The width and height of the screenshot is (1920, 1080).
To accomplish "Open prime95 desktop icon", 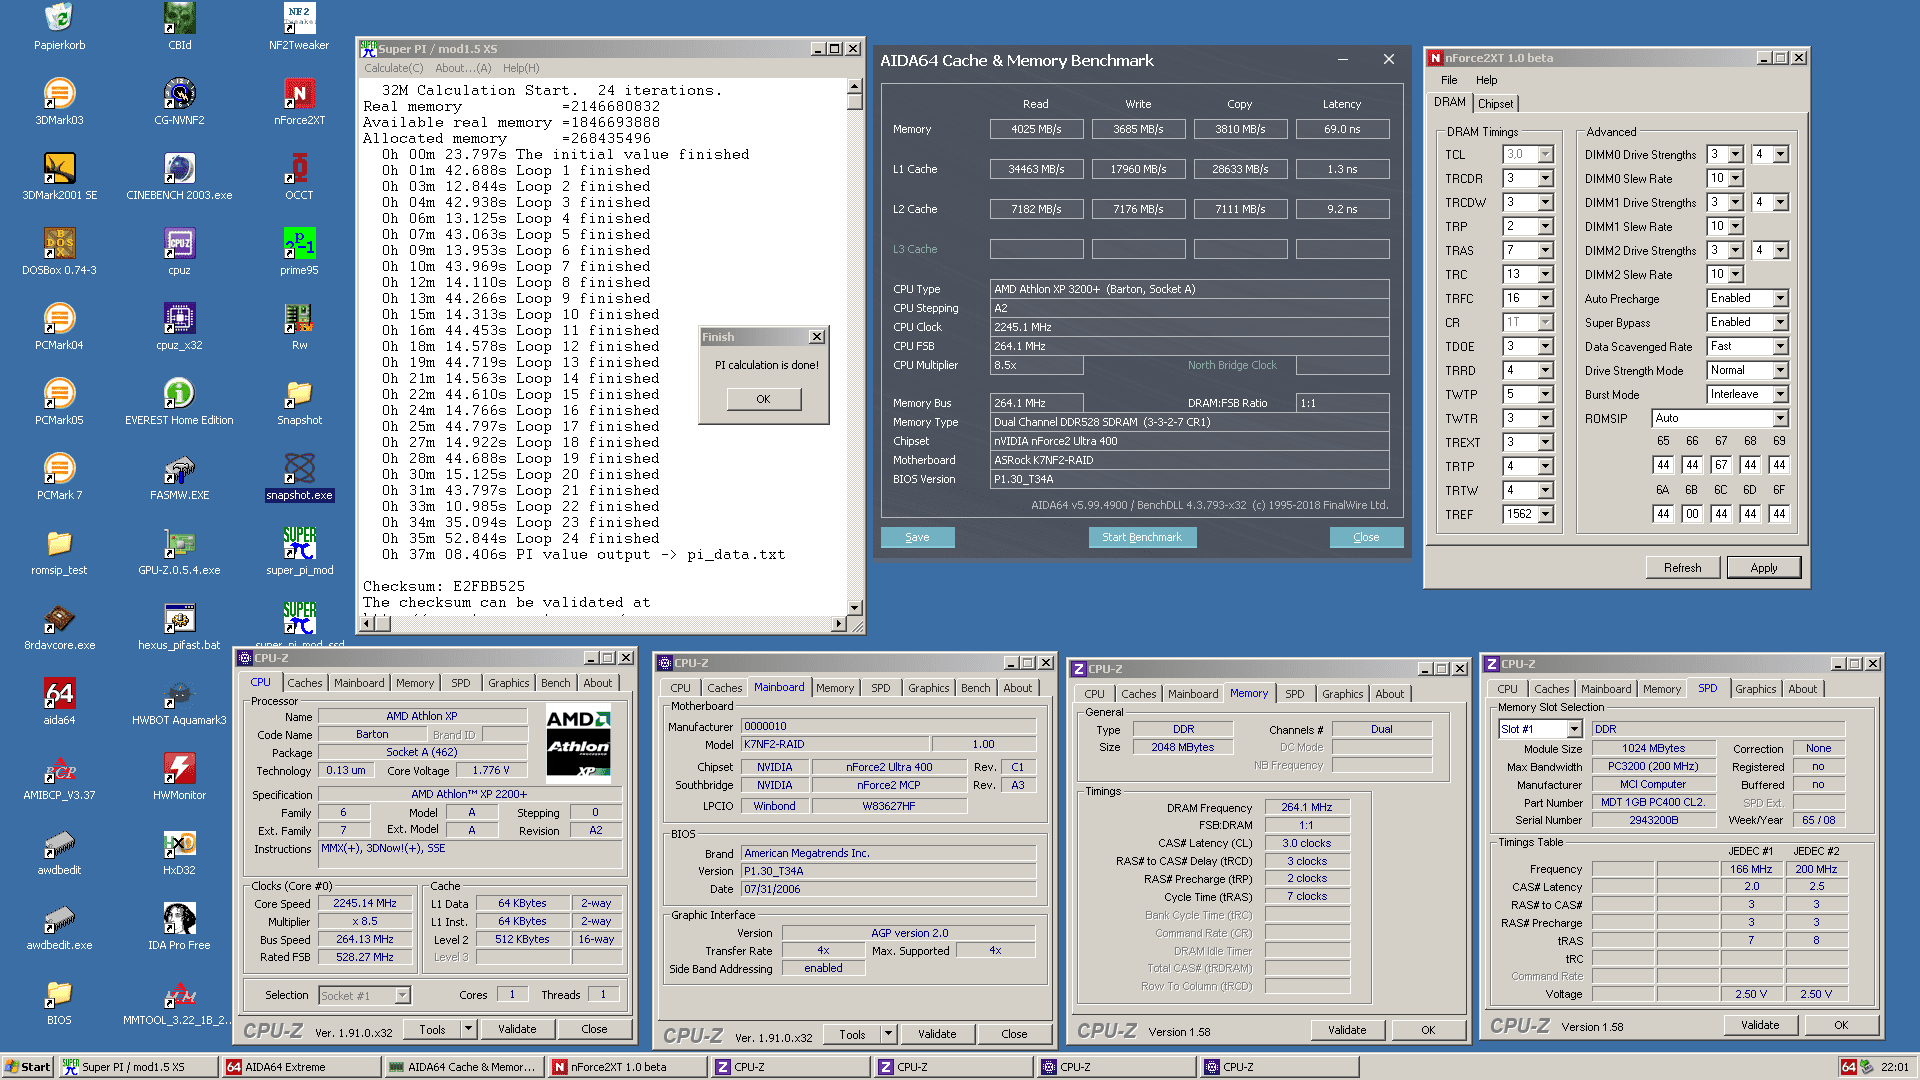I will pyautogui.click(x=299, y=251).
